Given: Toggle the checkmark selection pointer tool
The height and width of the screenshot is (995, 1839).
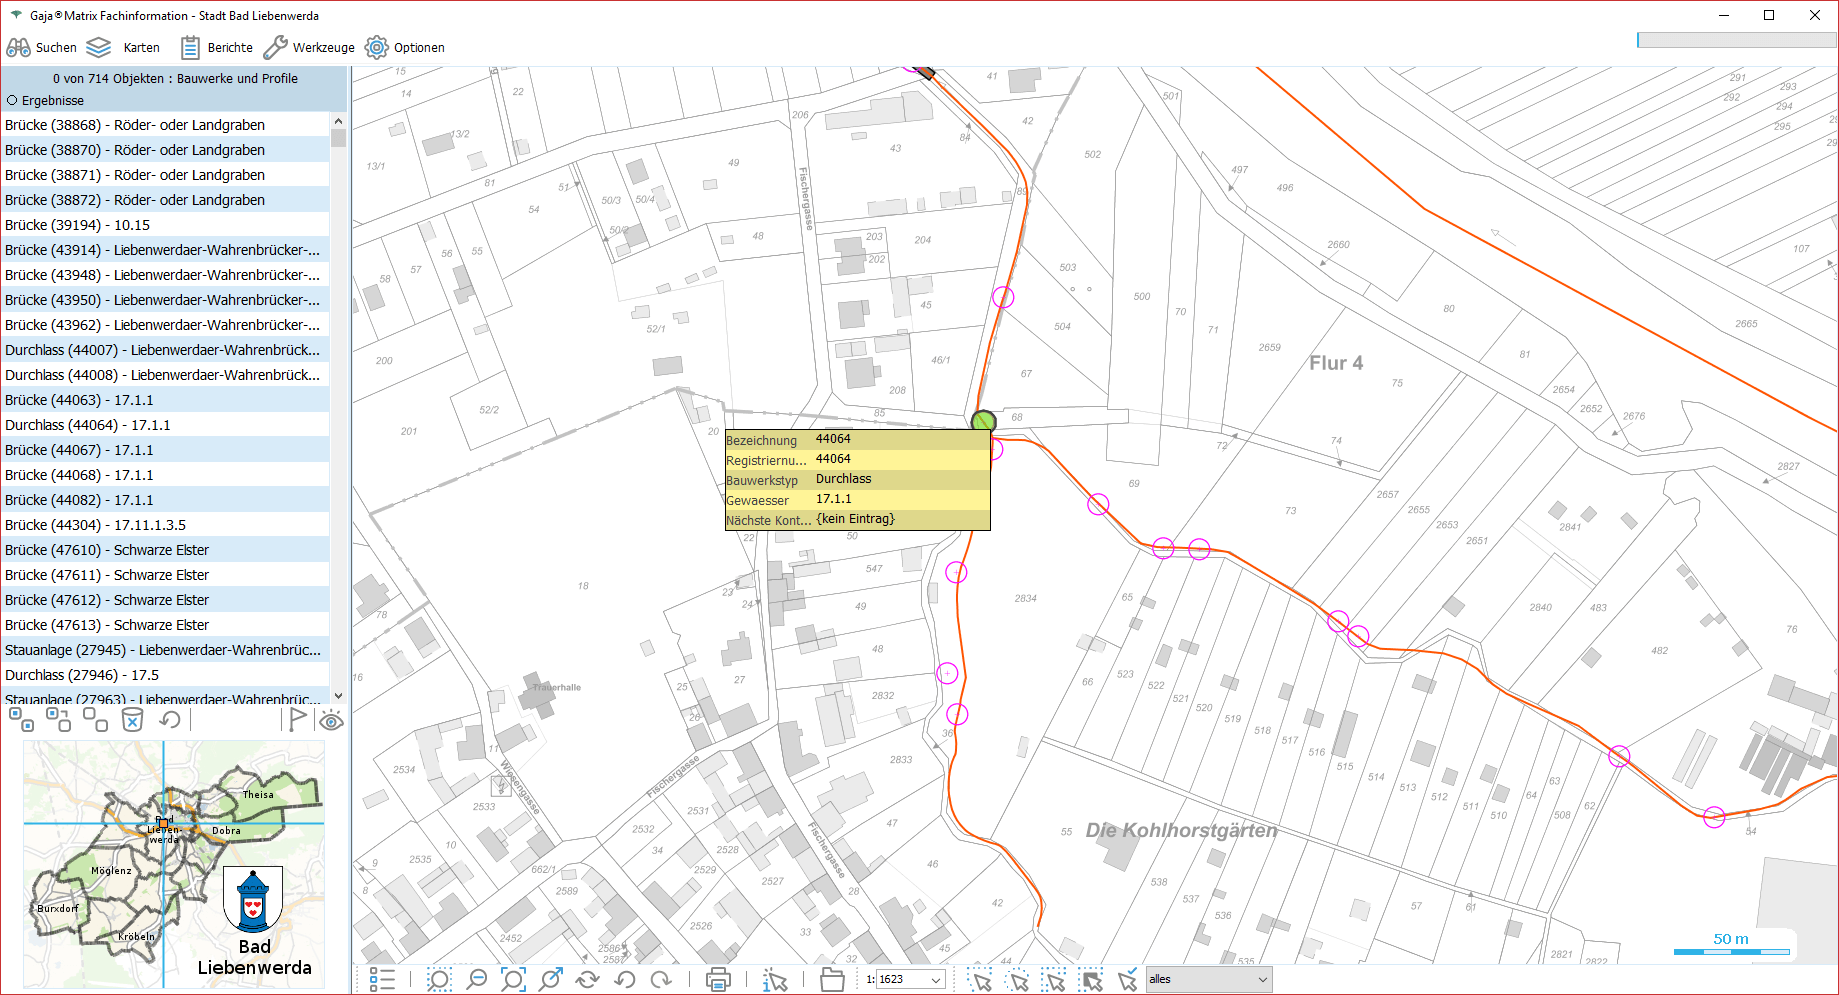Looking at the screenshot, I should pyautogui.click(x=1128, y=980).
